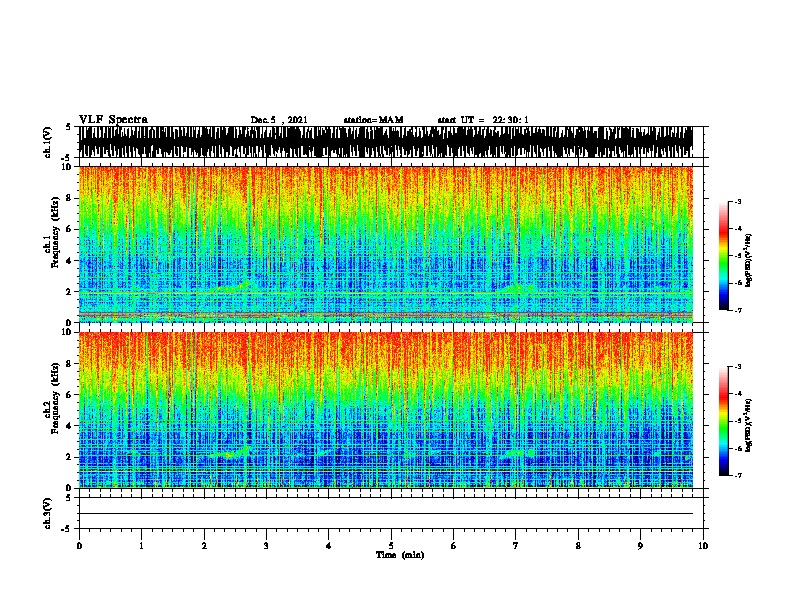Click the "VLF Spectra" plot title
Image resolution: width=792 pixels, height=612 pixels.
pos(113,120)
